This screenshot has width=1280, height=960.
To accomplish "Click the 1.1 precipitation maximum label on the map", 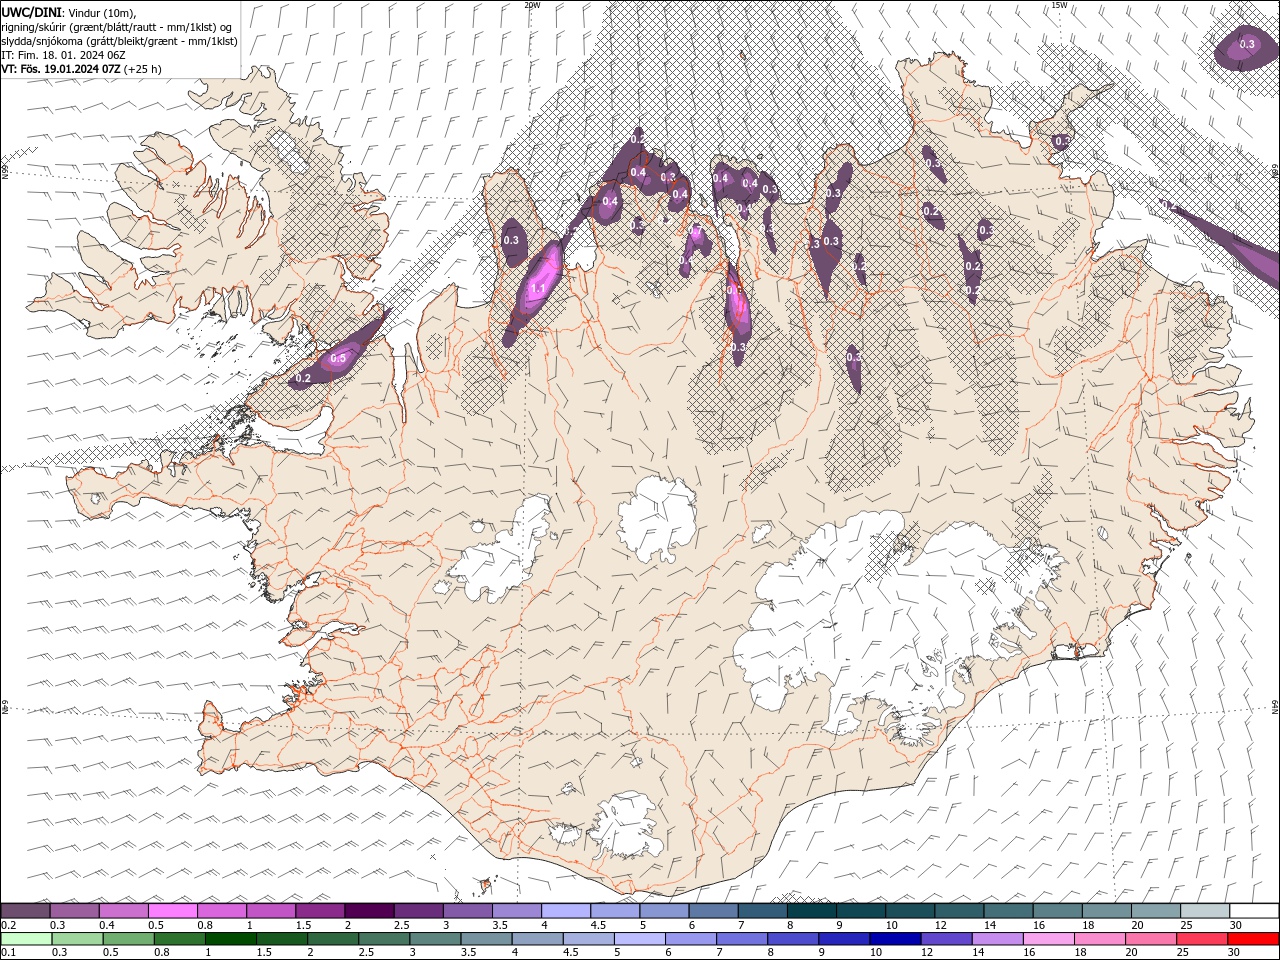I will pyautogui.click(x=537, y=289).
